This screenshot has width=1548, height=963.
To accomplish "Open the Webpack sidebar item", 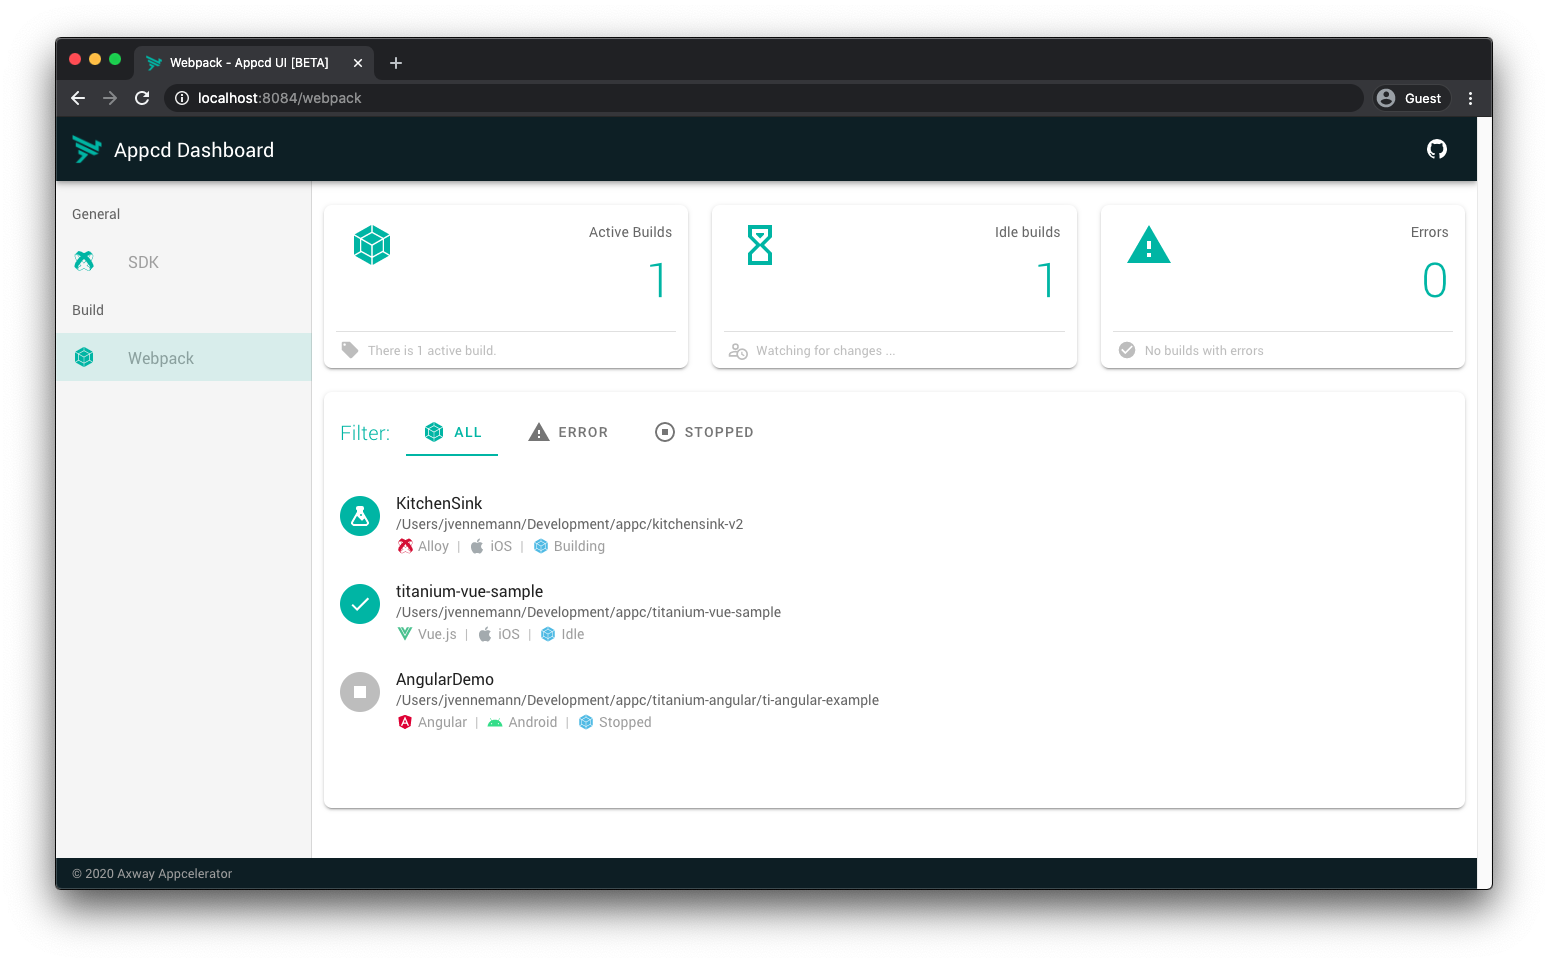I will (x=184, y=357).
